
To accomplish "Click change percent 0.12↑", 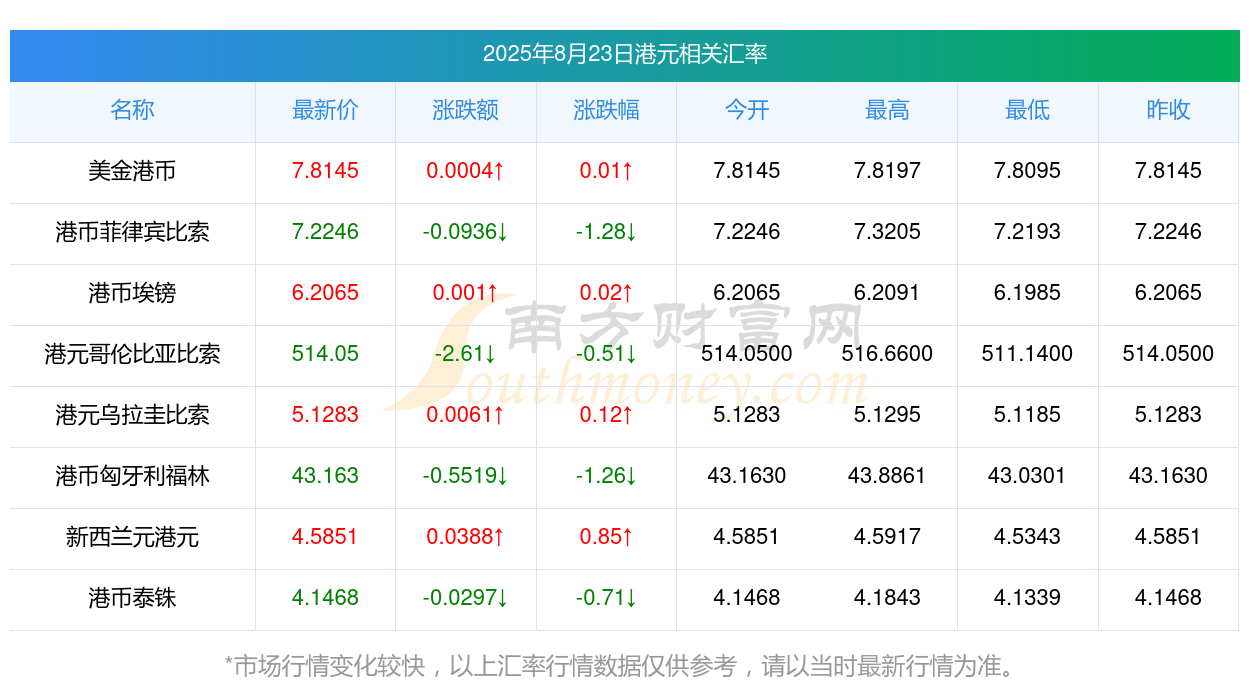I will (x=606, y=415).
